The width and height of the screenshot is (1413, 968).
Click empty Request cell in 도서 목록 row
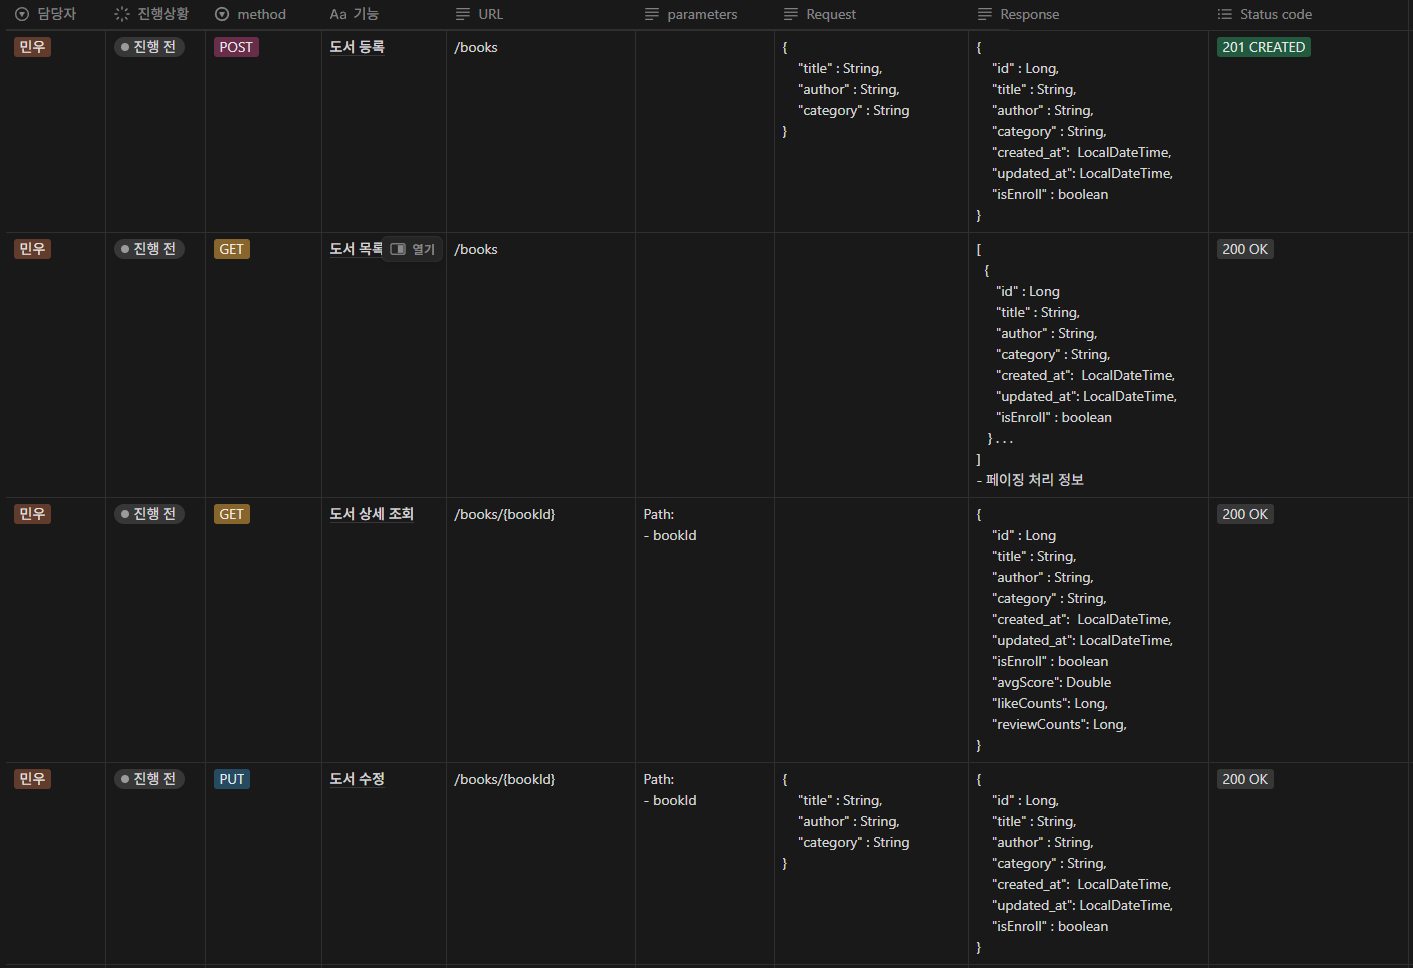871,365
